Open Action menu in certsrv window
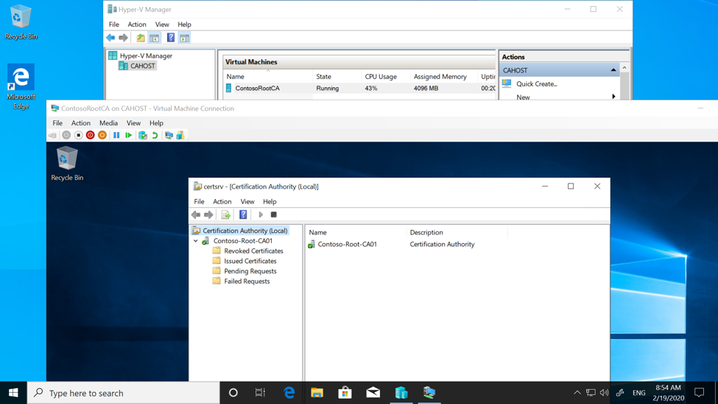 [222, 202]
